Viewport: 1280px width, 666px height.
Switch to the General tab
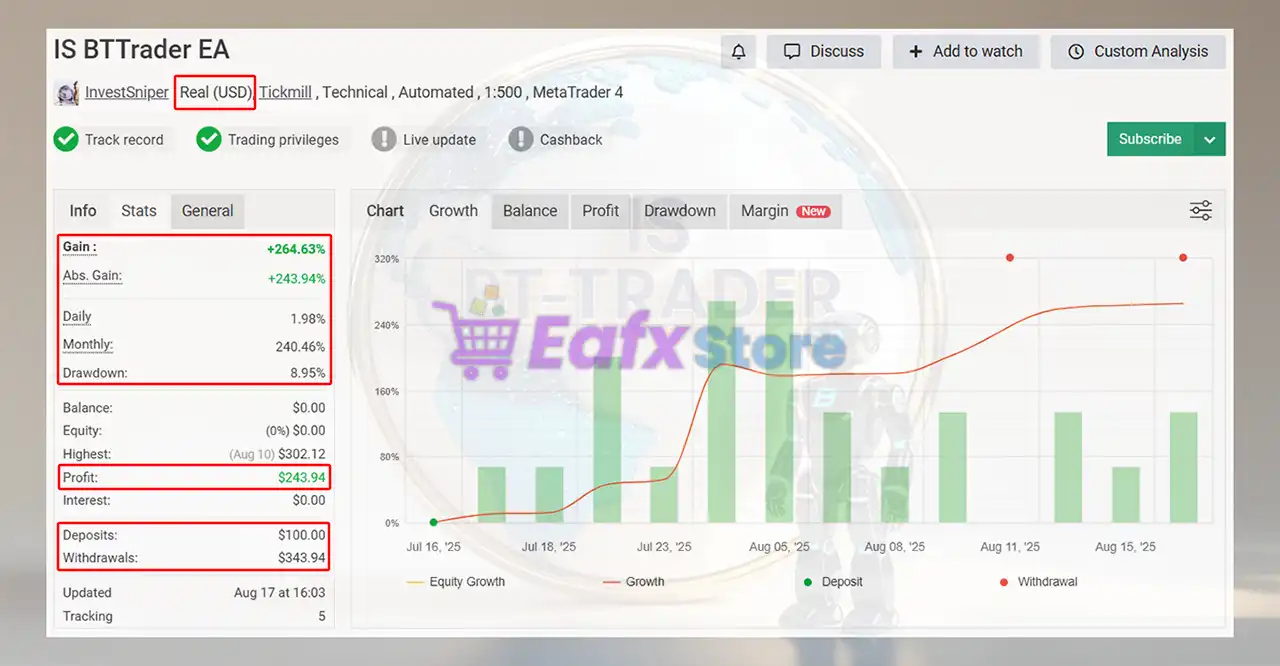tap(208, 211)
